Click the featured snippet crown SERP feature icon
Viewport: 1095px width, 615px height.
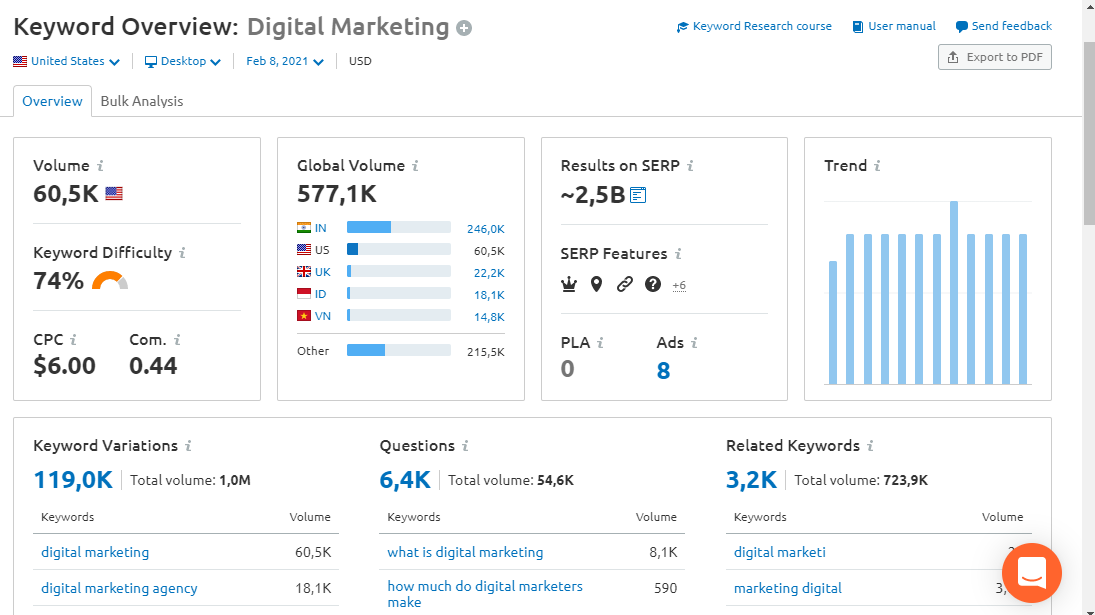click(568, 284)
